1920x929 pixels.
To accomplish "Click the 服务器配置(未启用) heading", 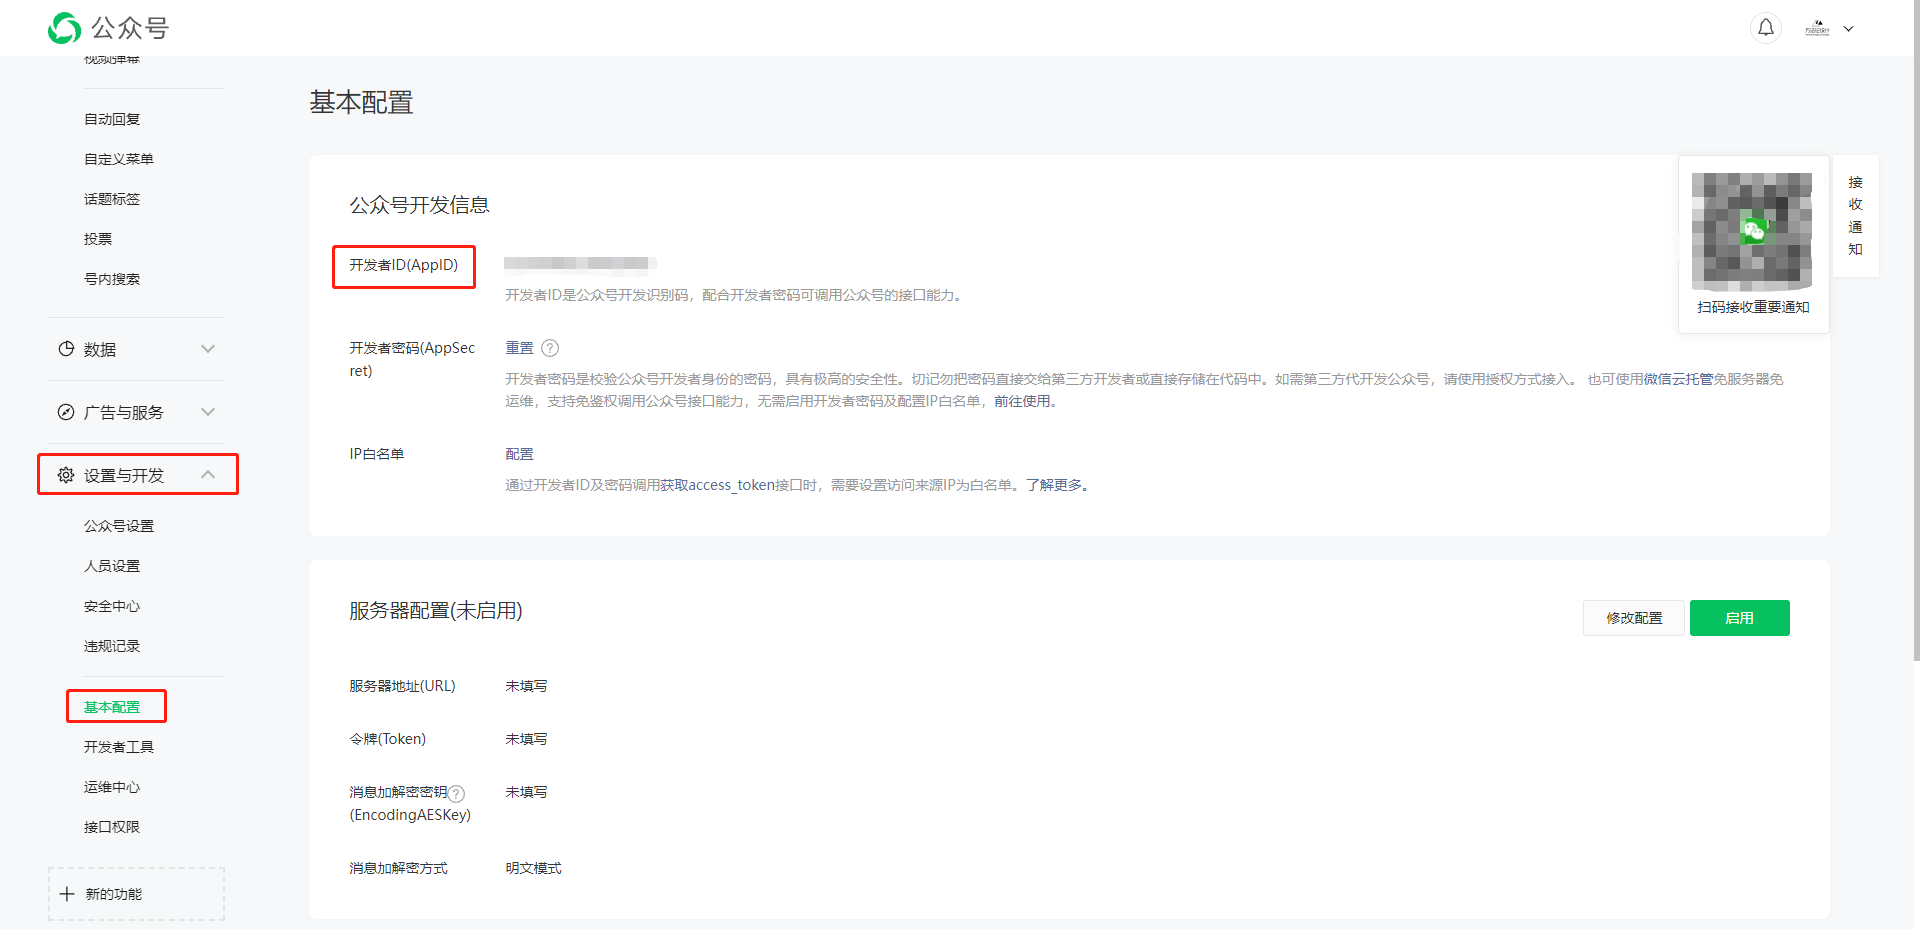I will 435,611.
